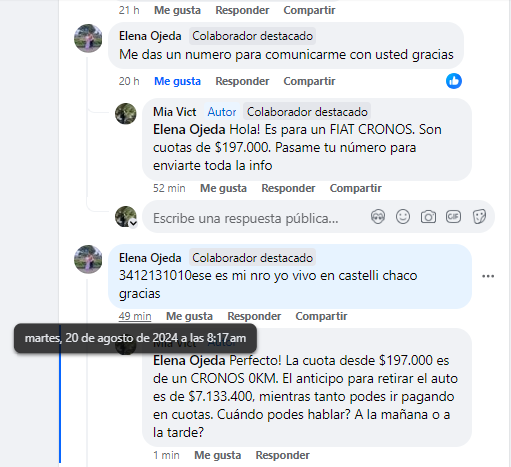Attach photo using camera icon
This screenshot has width=511, height=467.
428,217
